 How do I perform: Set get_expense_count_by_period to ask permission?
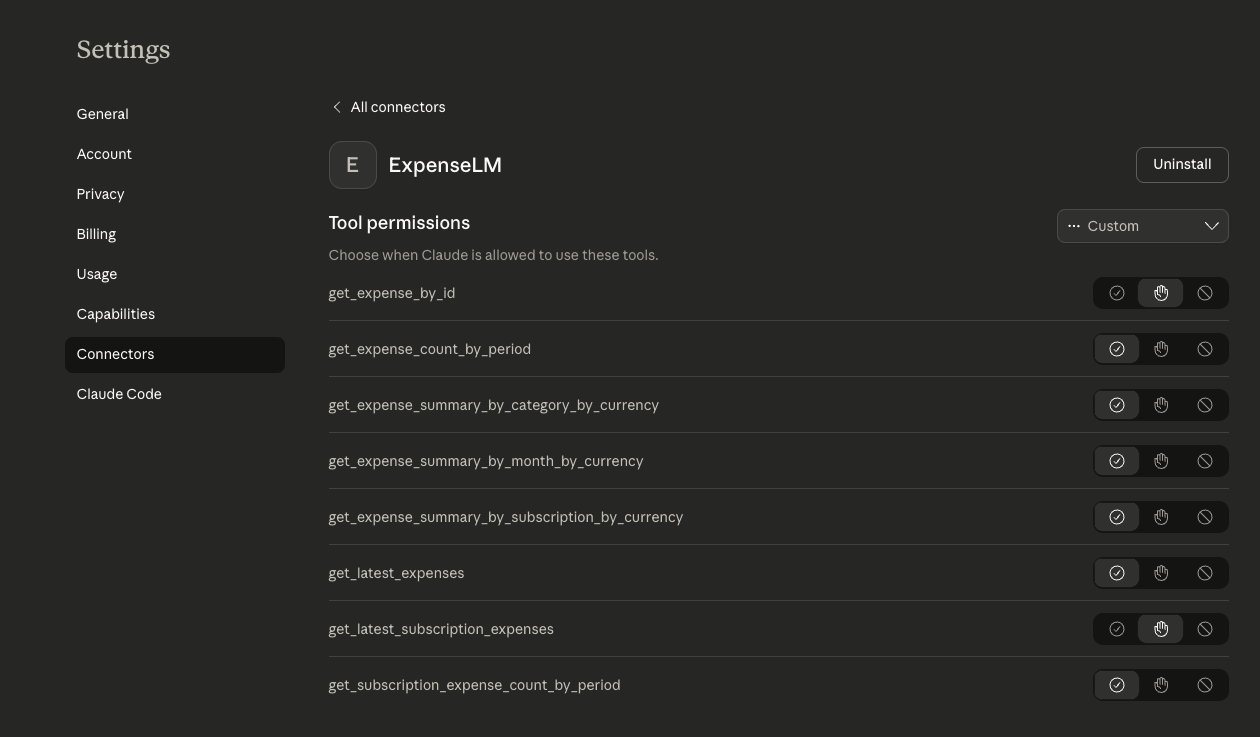click(x=1161, y=349)
